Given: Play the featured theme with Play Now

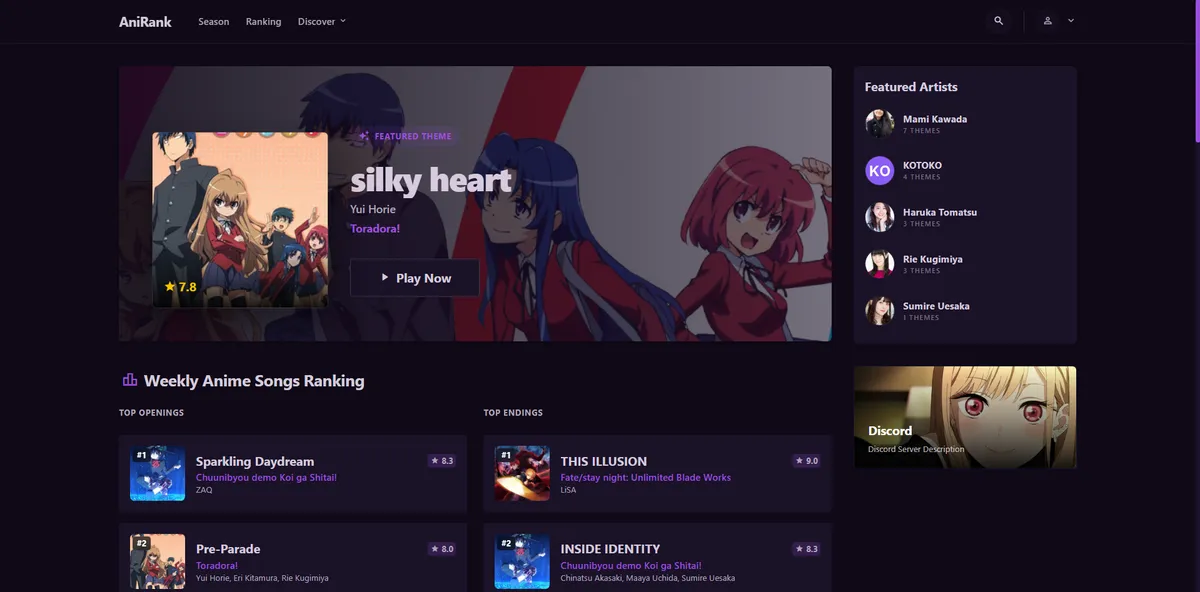Looking at the screenshot, I should (x=415, y=278).
